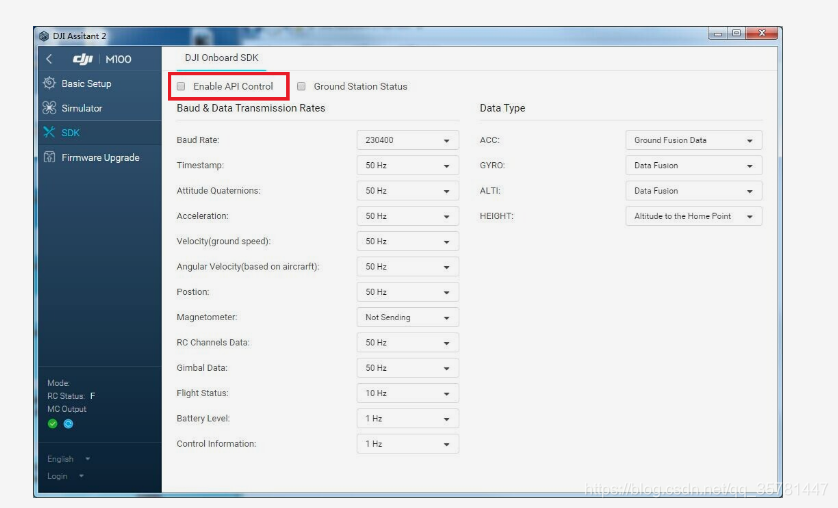Image resolution: width=838 pixels, height=508 pixels.
Task: Open the ACC data type dropdown
Action: point(693,140)
